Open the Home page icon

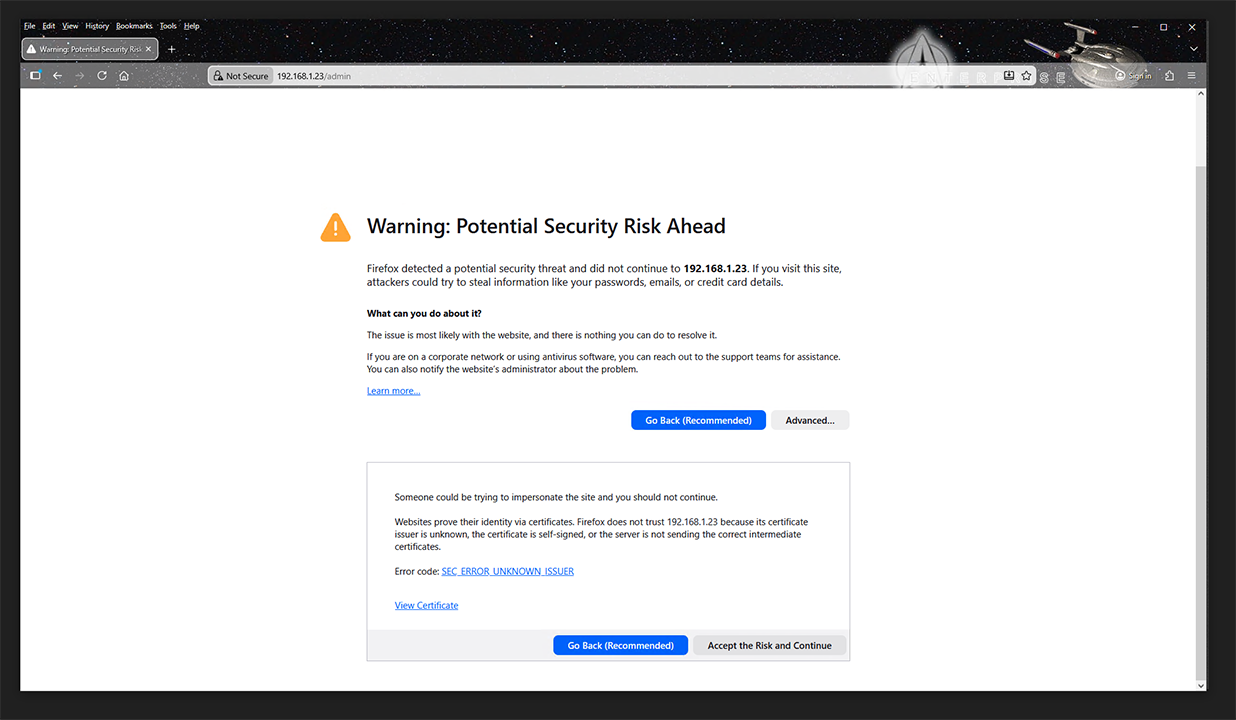pyautogui.click(x=124, y=76)
